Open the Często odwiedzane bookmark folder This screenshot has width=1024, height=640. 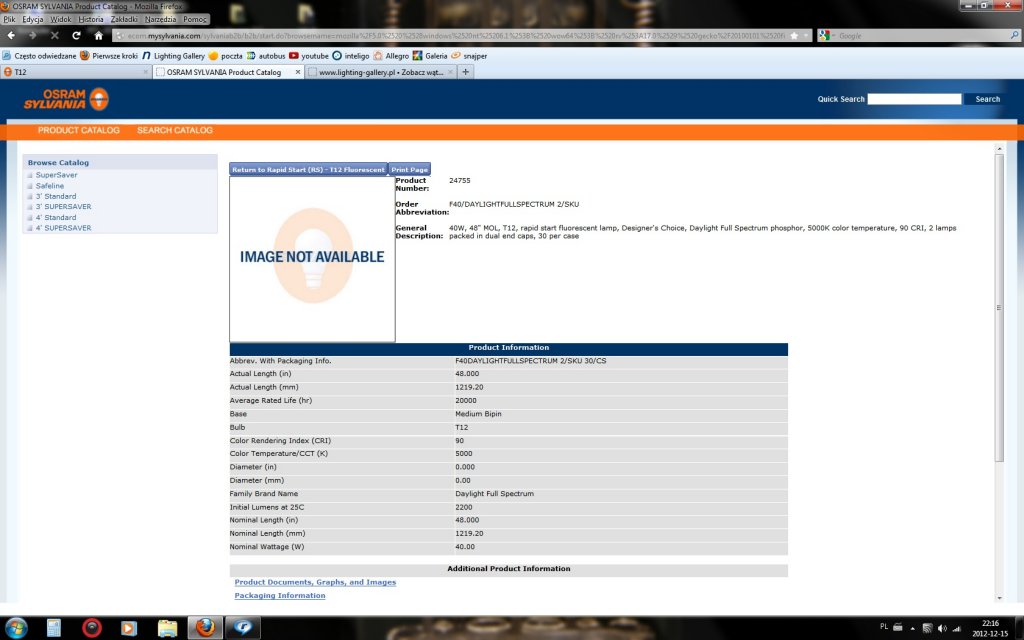(x=39, y=56)
